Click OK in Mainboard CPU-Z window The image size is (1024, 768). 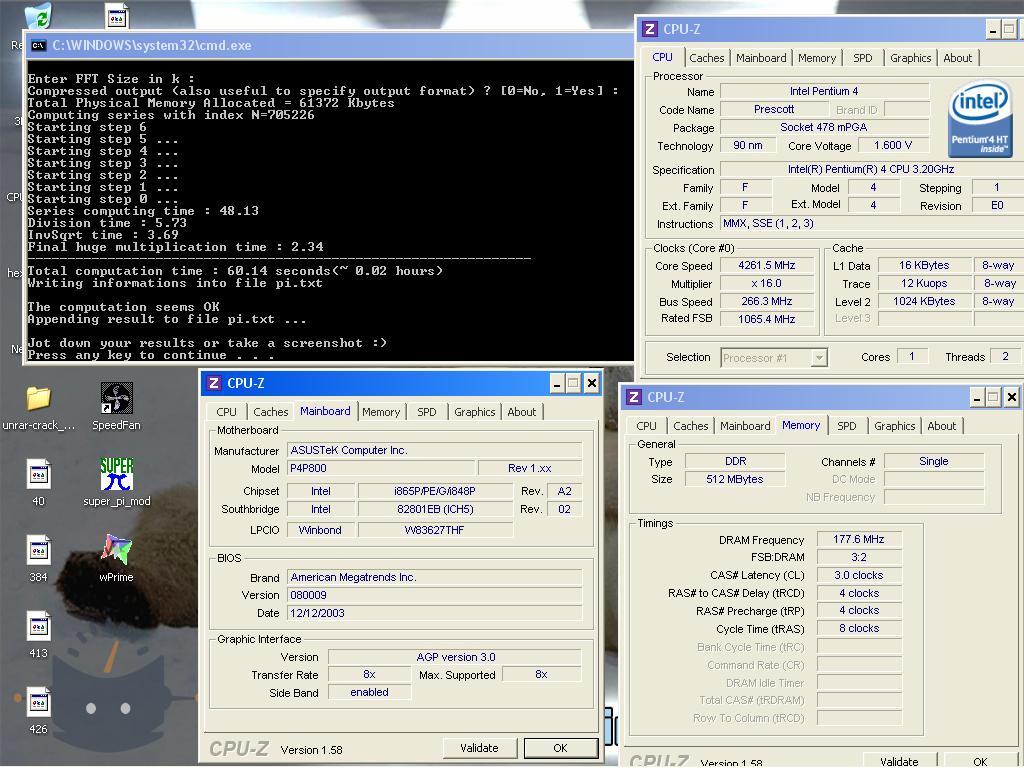[560, 748]
